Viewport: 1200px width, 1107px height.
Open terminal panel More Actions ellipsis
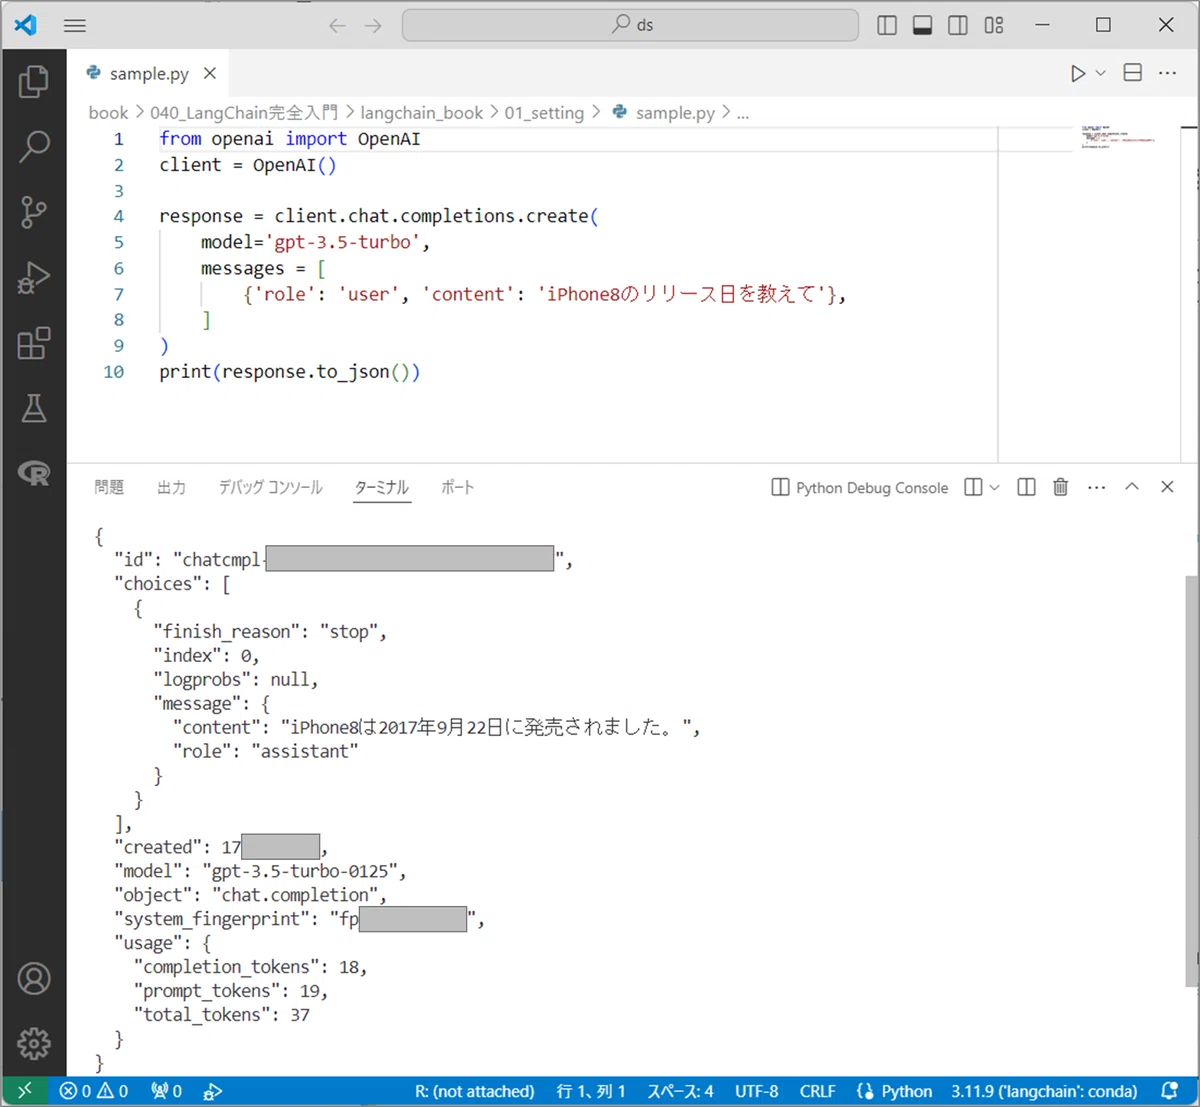coord(1096,487)
